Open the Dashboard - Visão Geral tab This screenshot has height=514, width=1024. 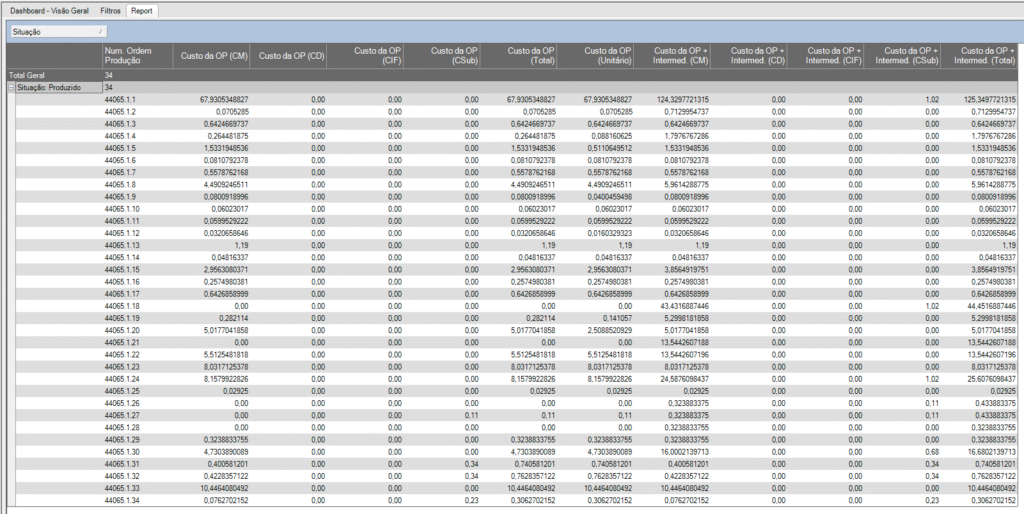coord(48,8)
